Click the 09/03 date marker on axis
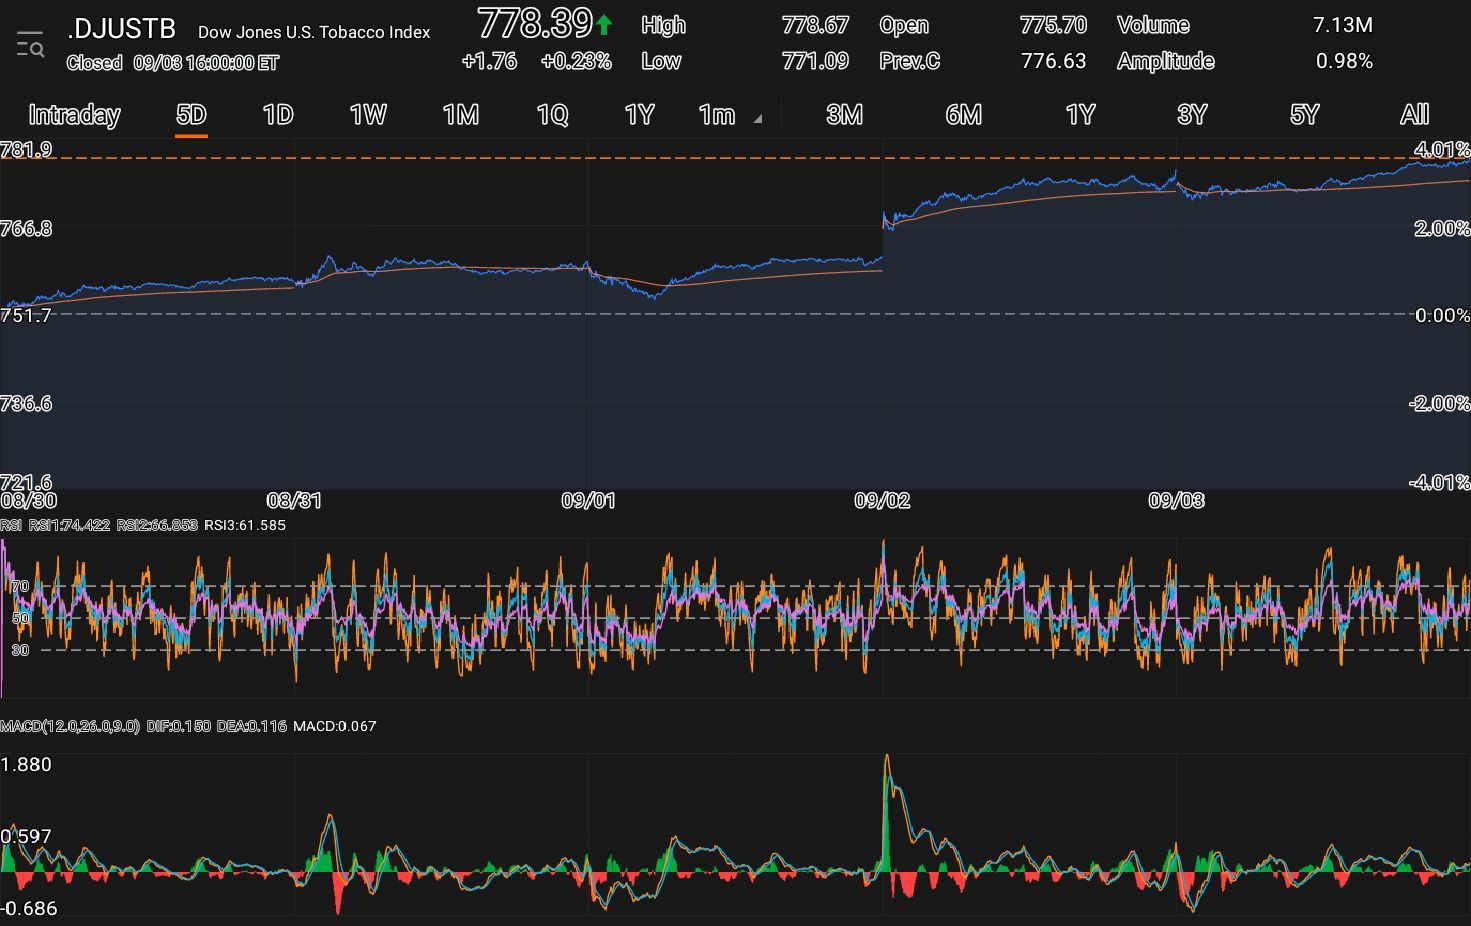The width and height of the screenshot is (1471, 926). (x=1176, y=501)
